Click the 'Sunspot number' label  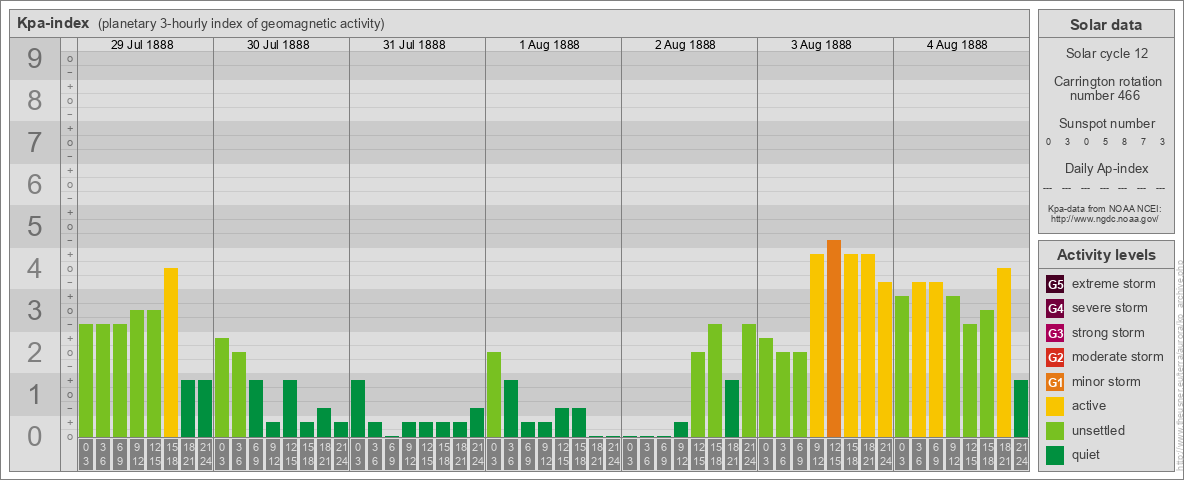tap(1106, 123)
